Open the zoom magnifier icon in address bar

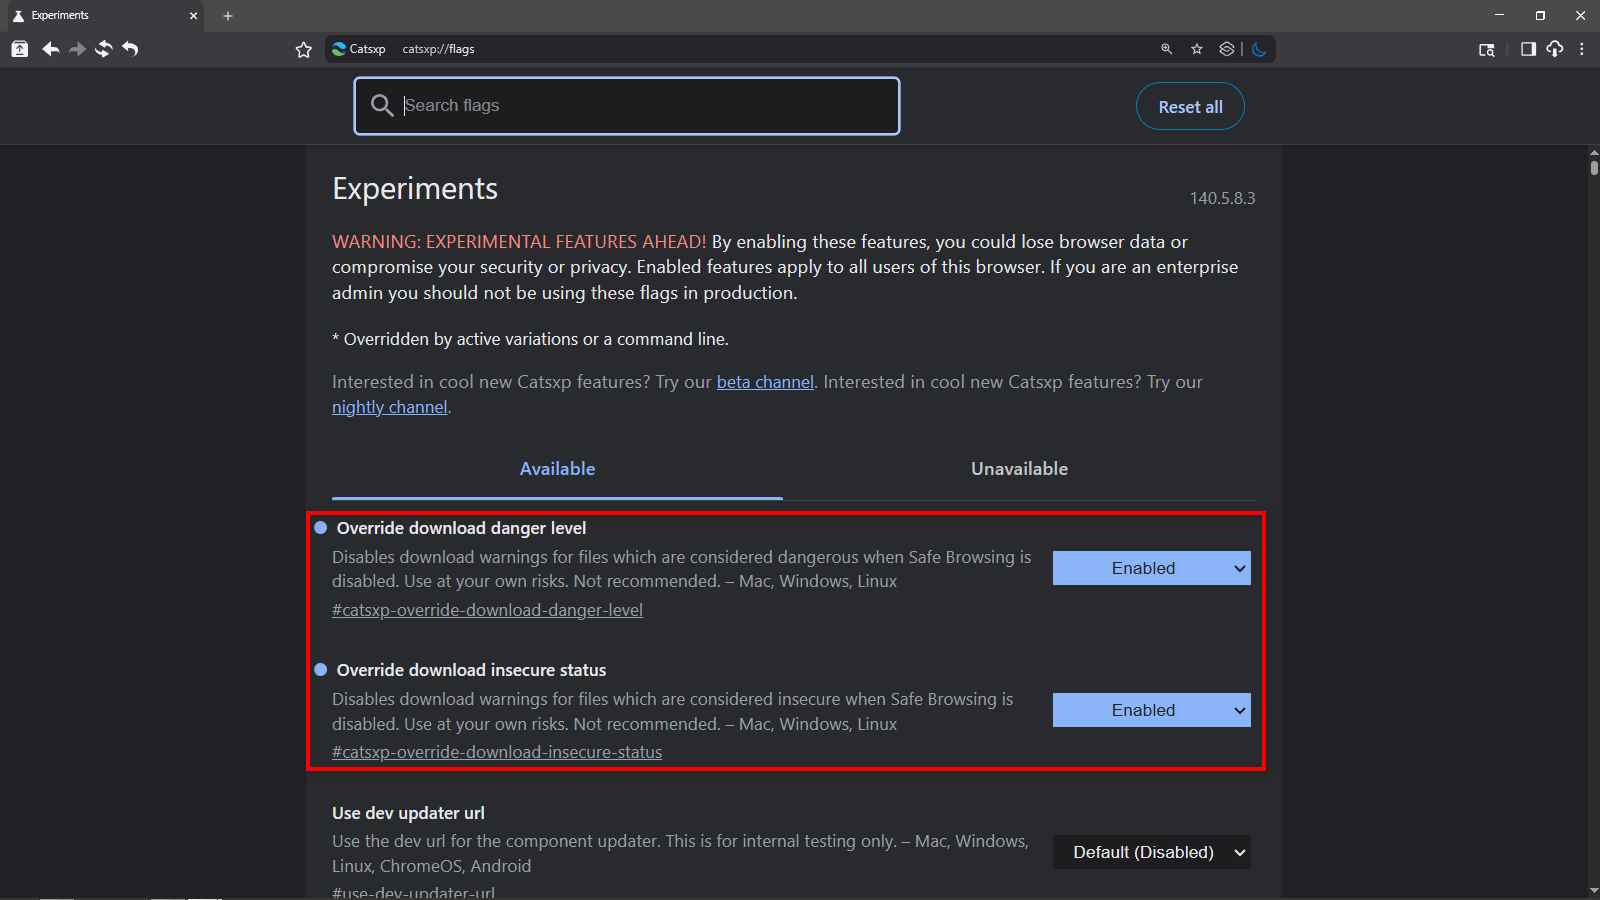click(x=1166, y=49)
